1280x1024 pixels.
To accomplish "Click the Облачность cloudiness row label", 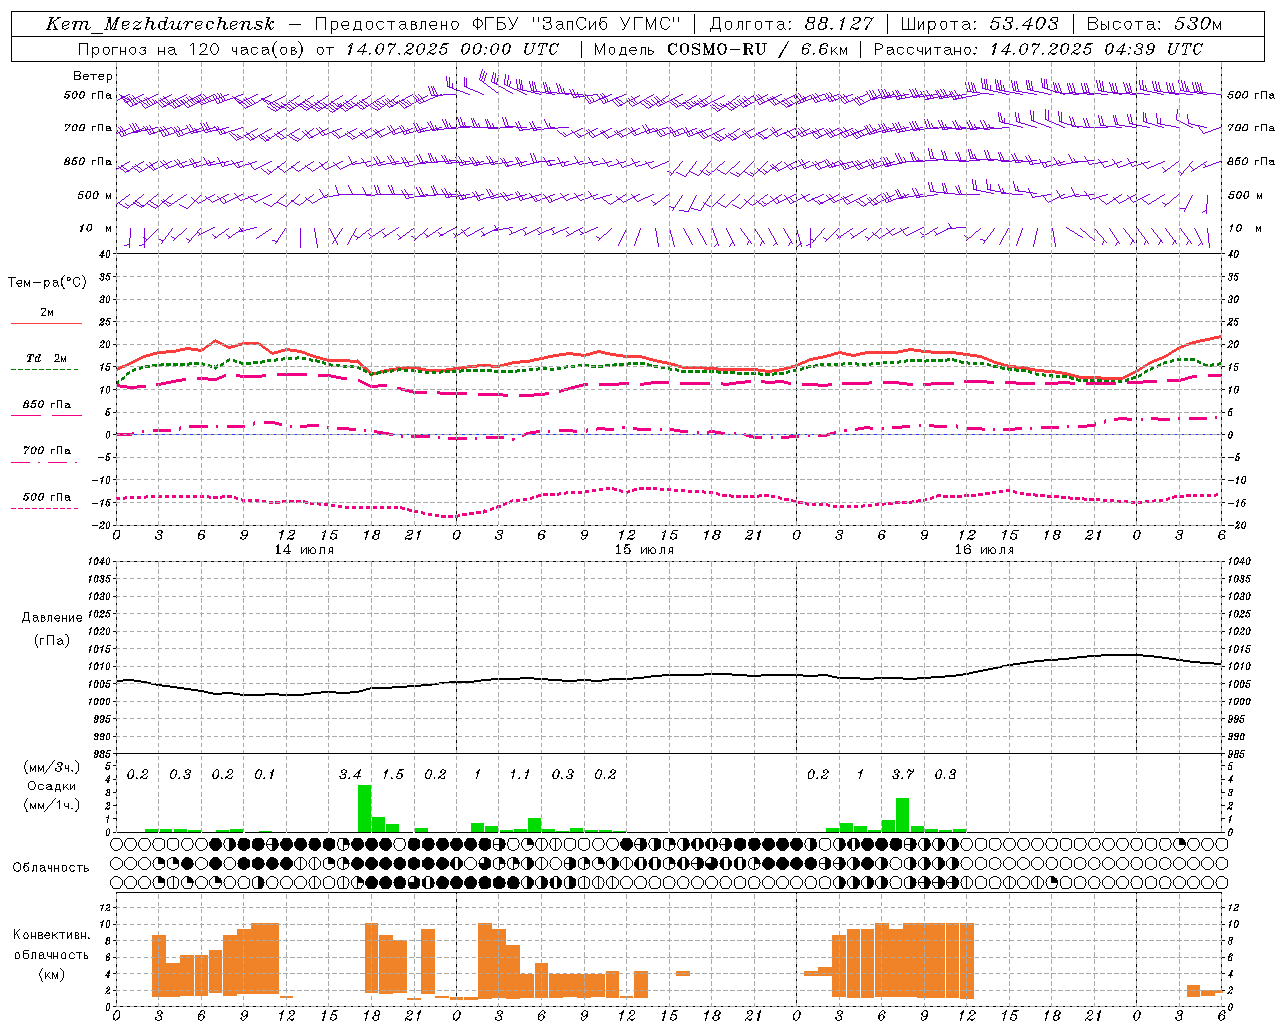I will click(x=51, y=868).
